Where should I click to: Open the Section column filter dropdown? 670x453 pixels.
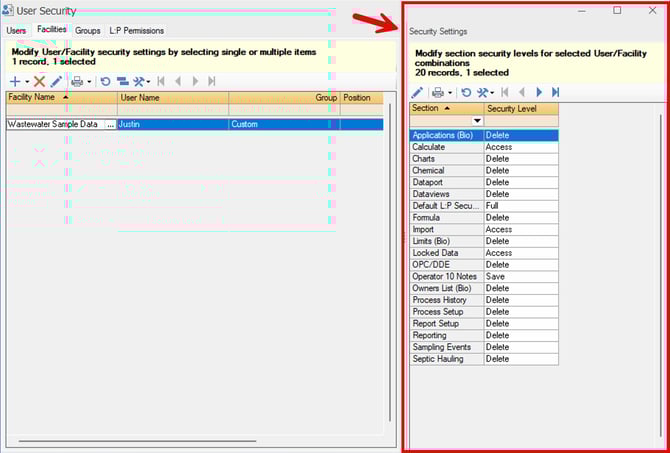point(477,121)
